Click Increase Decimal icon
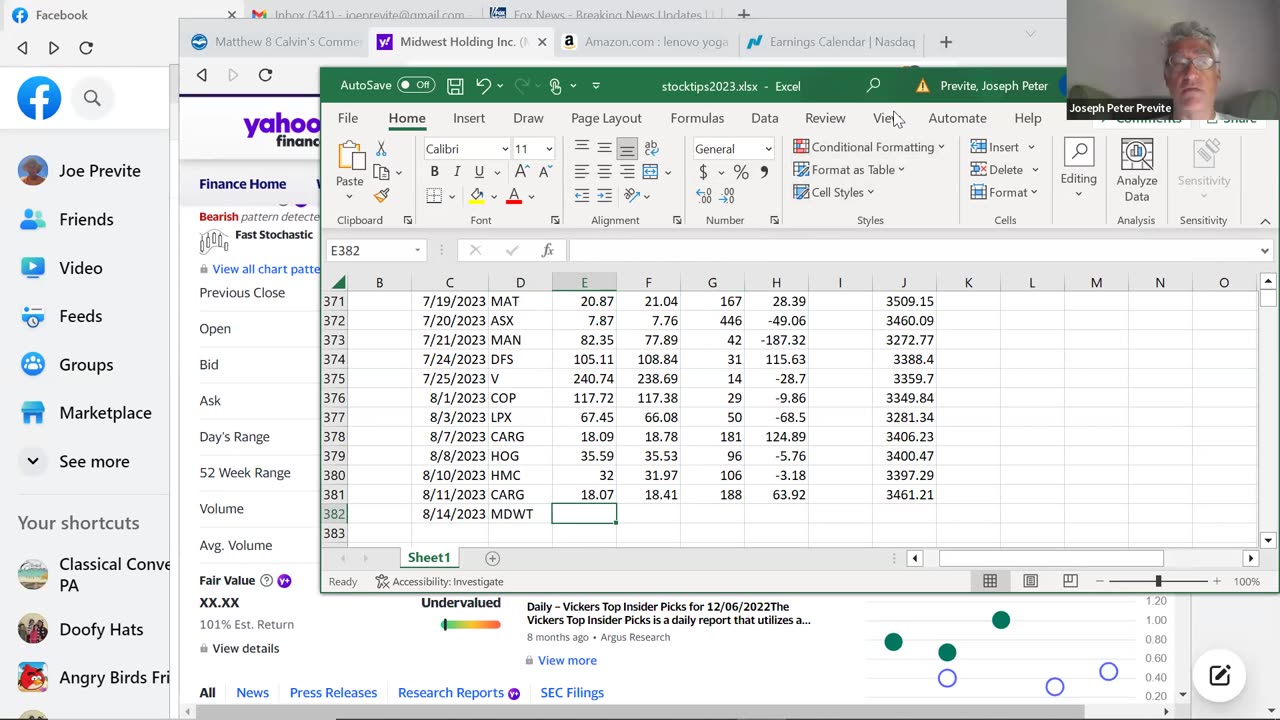Viewport: 1280px width, 720px height. pyautogui.click(x=705, y=196)
